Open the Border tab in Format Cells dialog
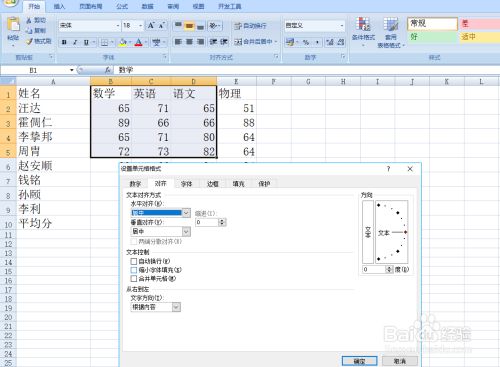Viewport: 500px width, 367px height. [212, 184]
